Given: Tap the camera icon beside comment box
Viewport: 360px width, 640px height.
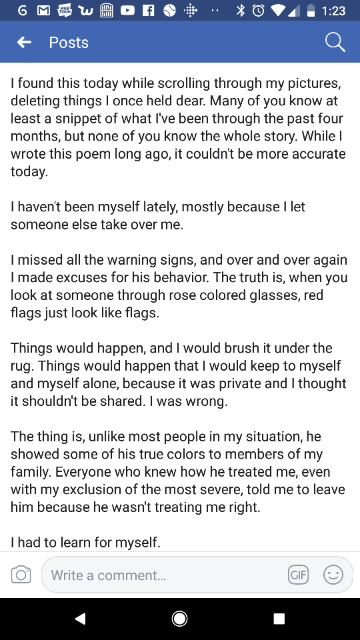Looking at the screenshot, I should coord(21,575).
